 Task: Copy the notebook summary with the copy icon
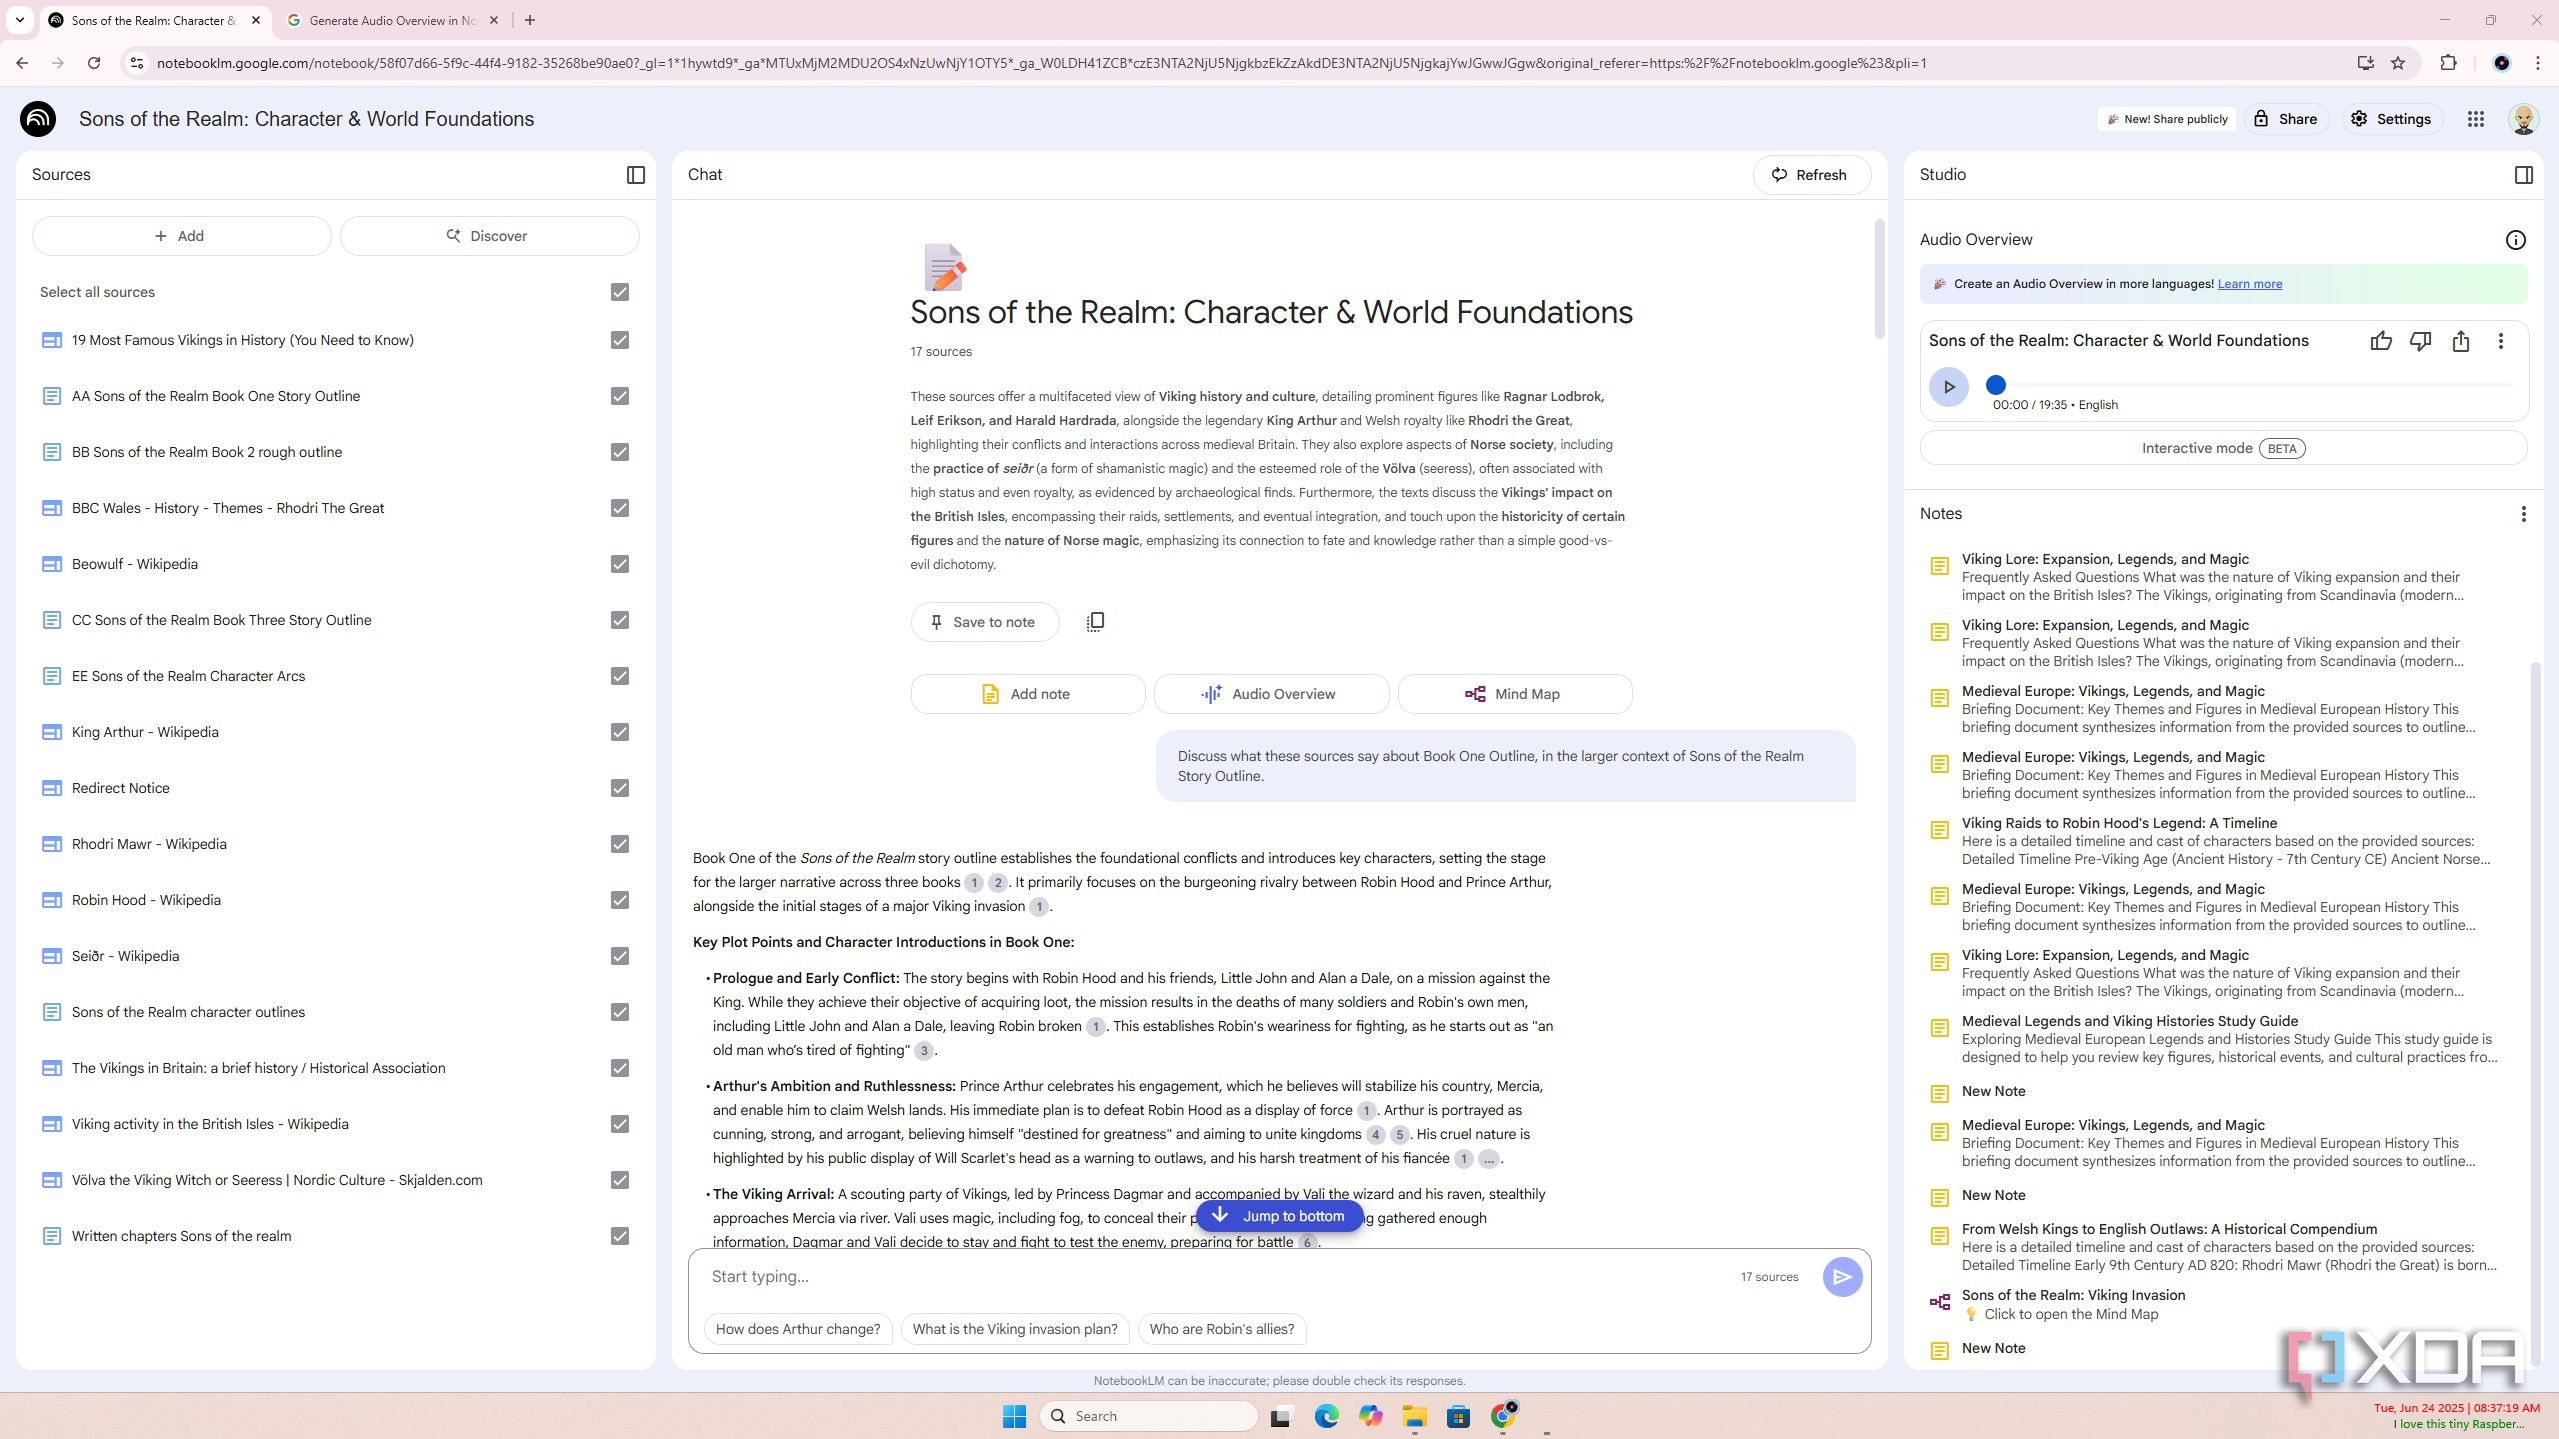click(1095, 622)
